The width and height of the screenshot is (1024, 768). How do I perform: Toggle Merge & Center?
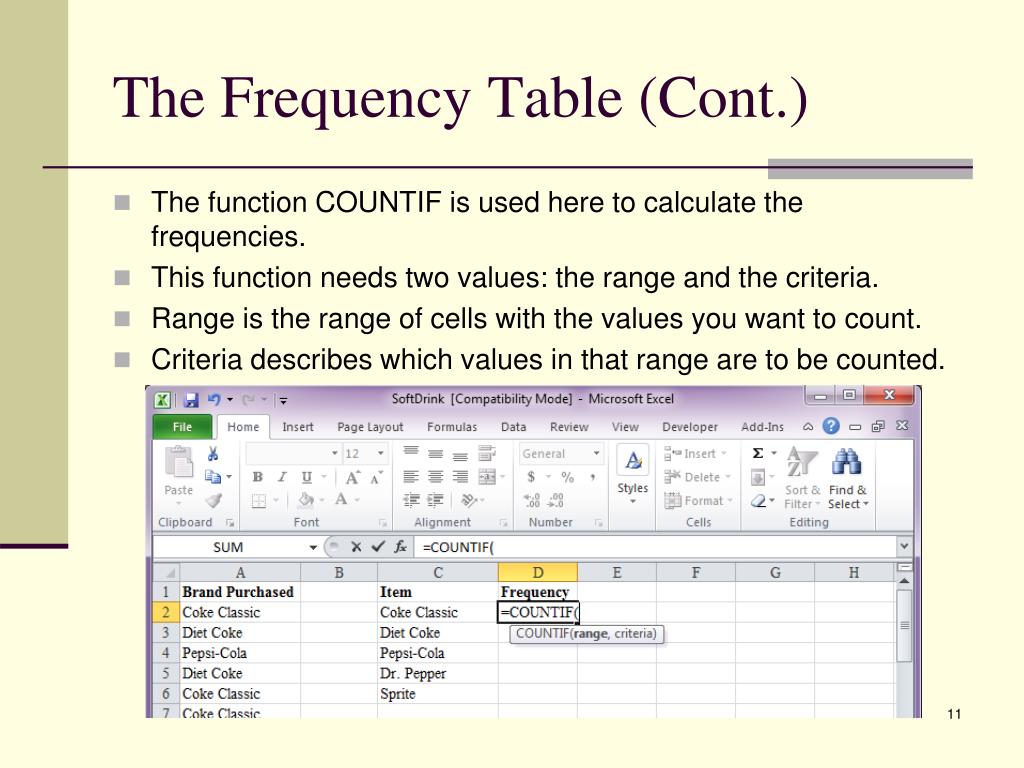pyautogui.click(x=487, y=477)
